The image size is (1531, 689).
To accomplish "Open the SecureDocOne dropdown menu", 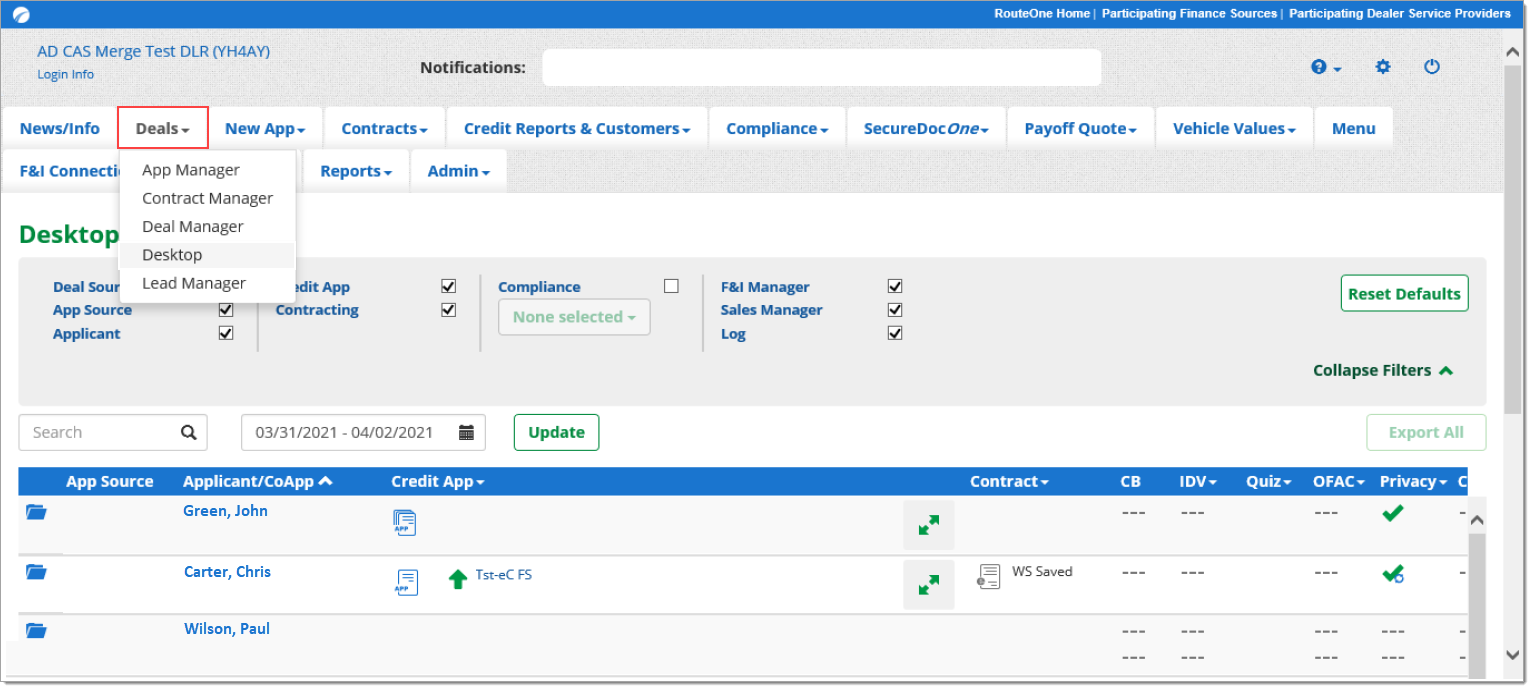I will (926, 128).
